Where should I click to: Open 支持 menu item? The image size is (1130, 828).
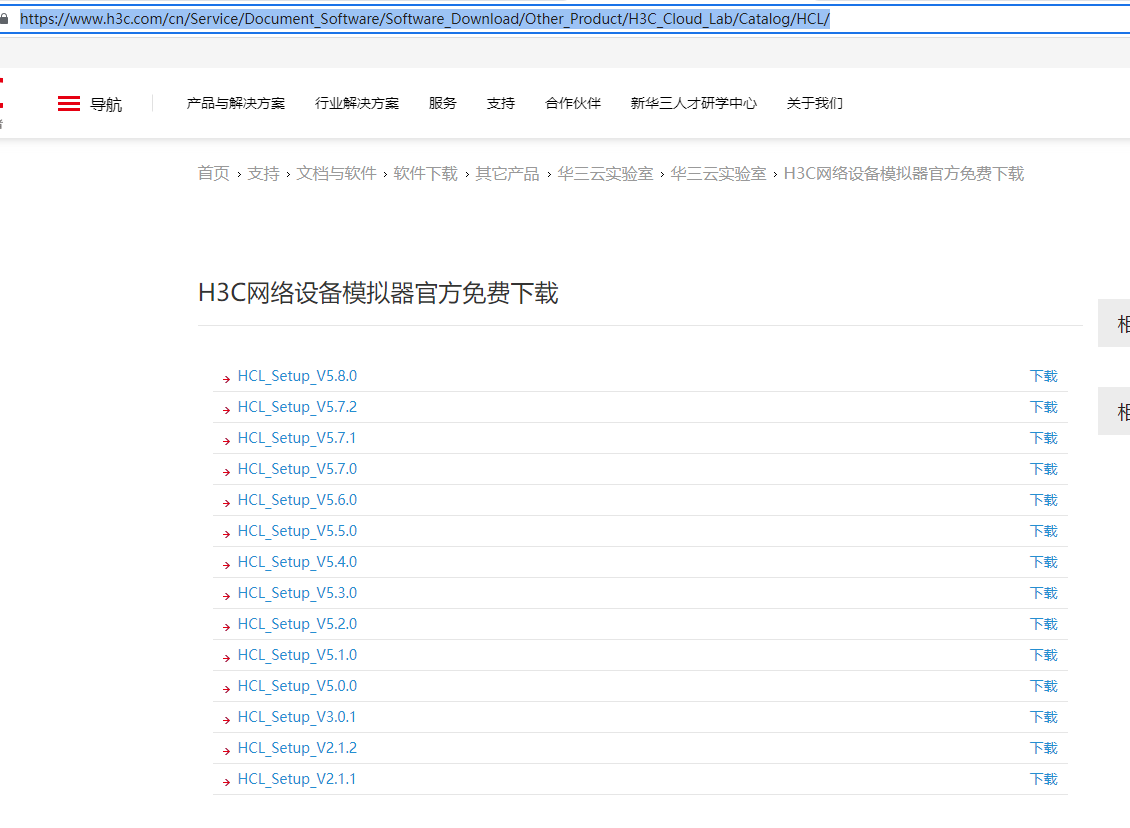(x=501, y=103)
